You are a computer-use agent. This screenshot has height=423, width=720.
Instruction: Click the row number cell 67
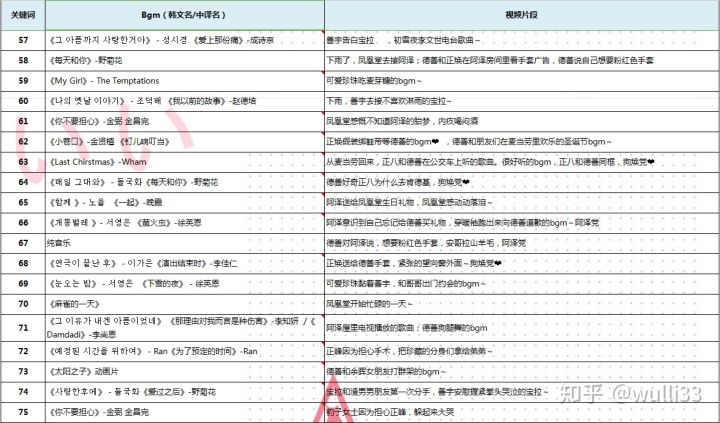23,243
